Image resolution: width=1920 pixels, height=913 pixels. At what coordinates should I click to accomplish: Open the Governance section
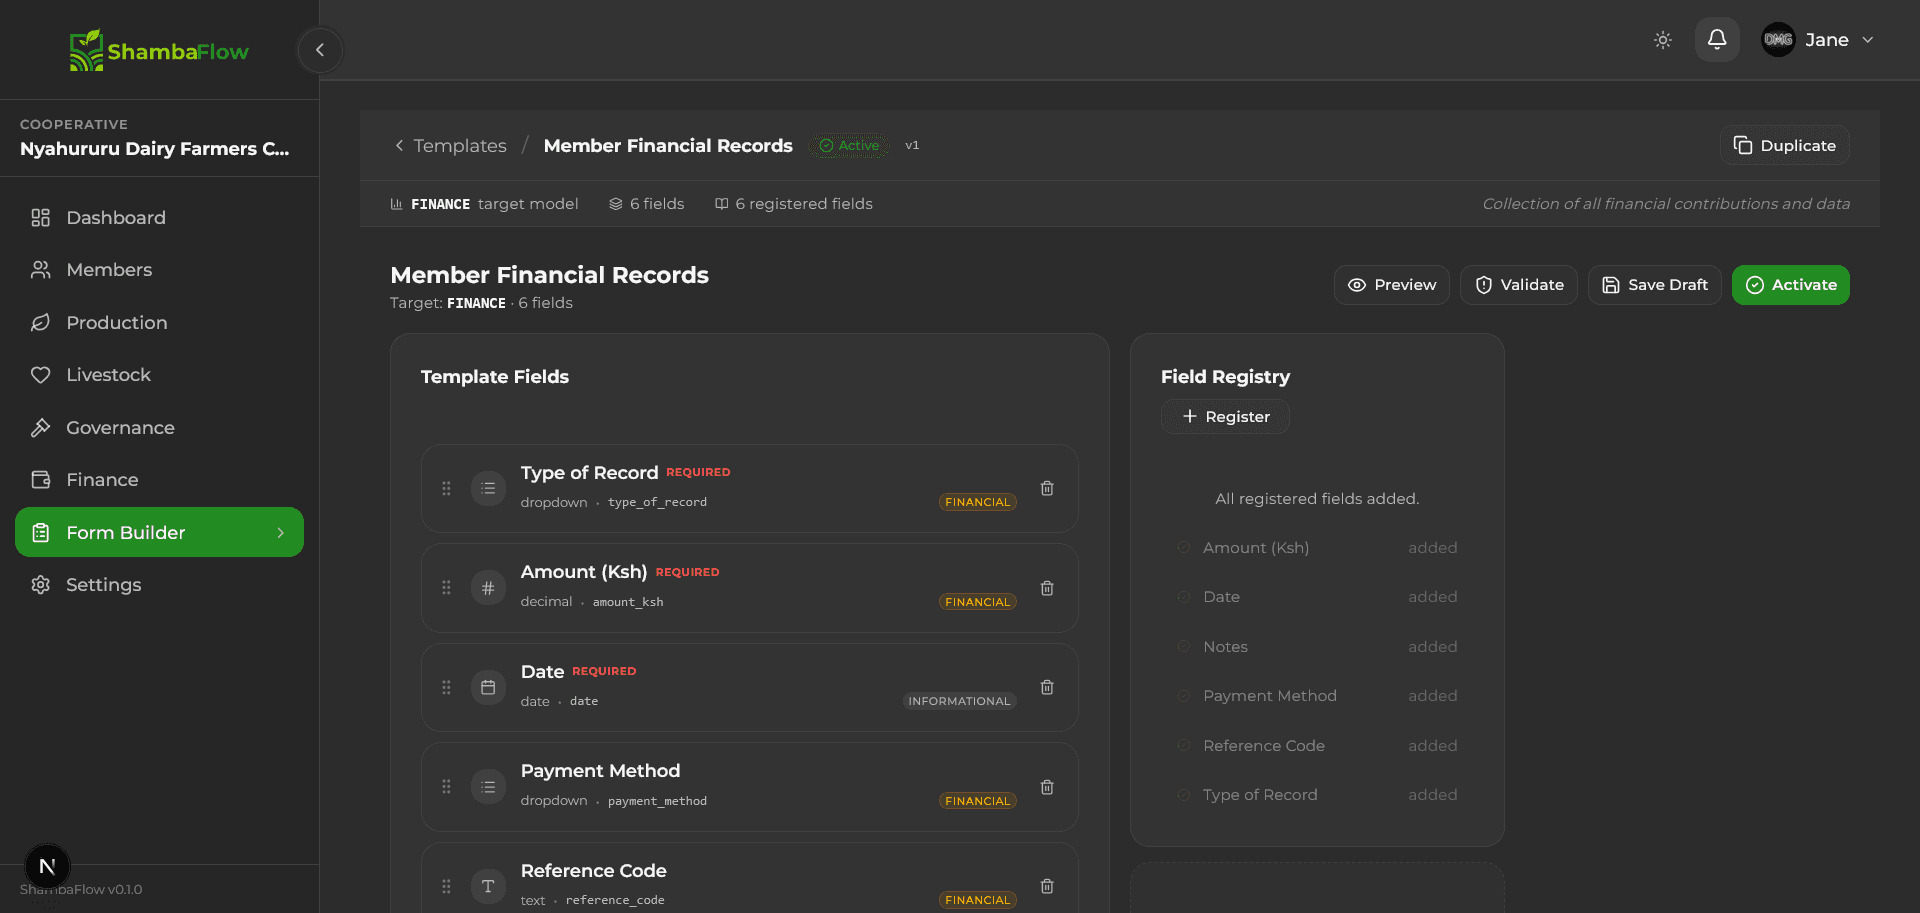tap(159, 427)
